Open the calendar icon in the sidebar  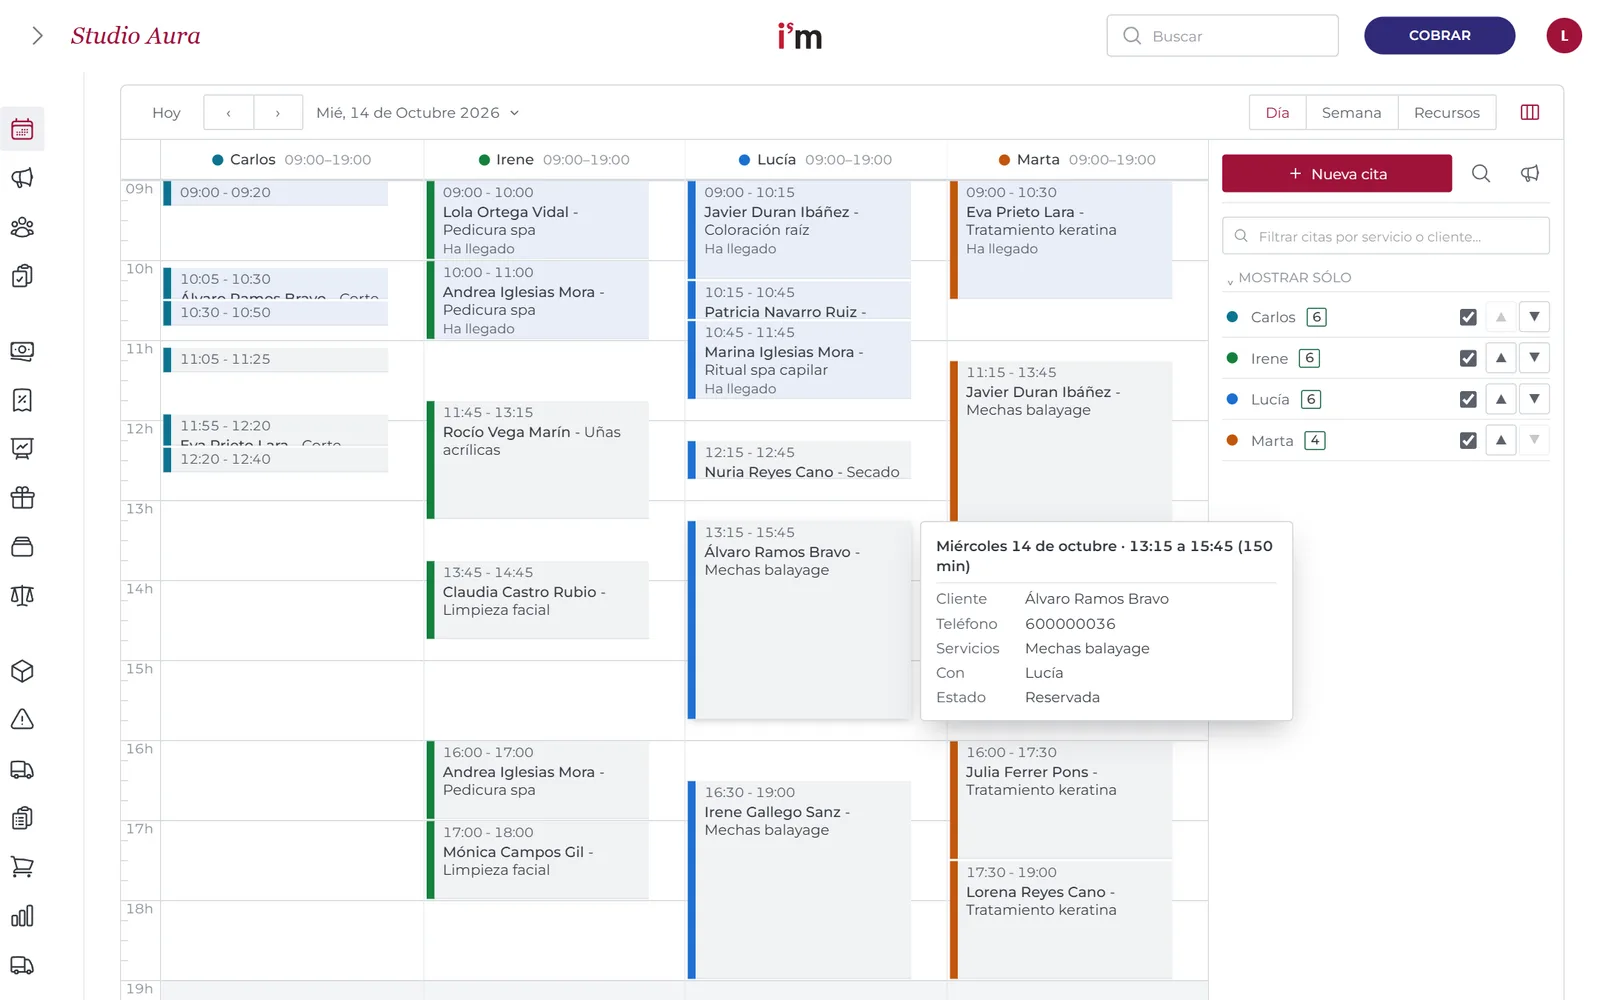(22, 129)
